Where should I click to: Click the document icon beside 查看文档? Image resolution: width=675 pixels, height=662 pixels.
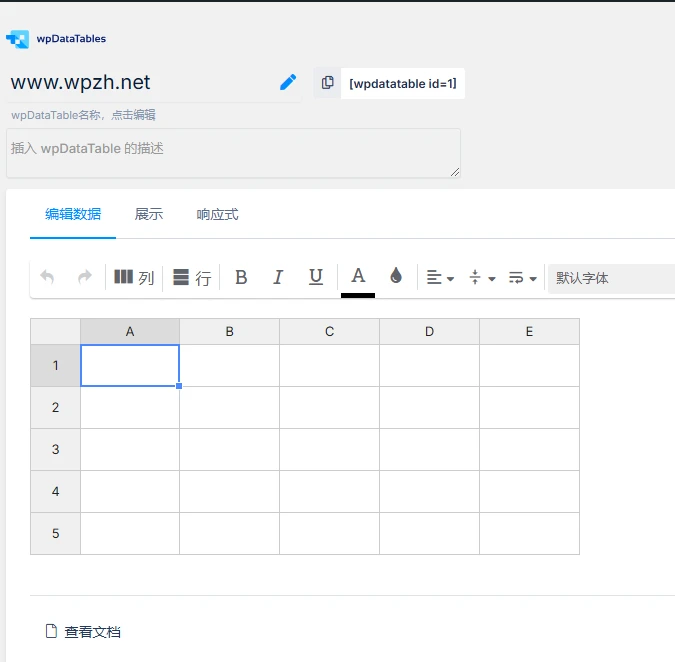tap(51, 631)
